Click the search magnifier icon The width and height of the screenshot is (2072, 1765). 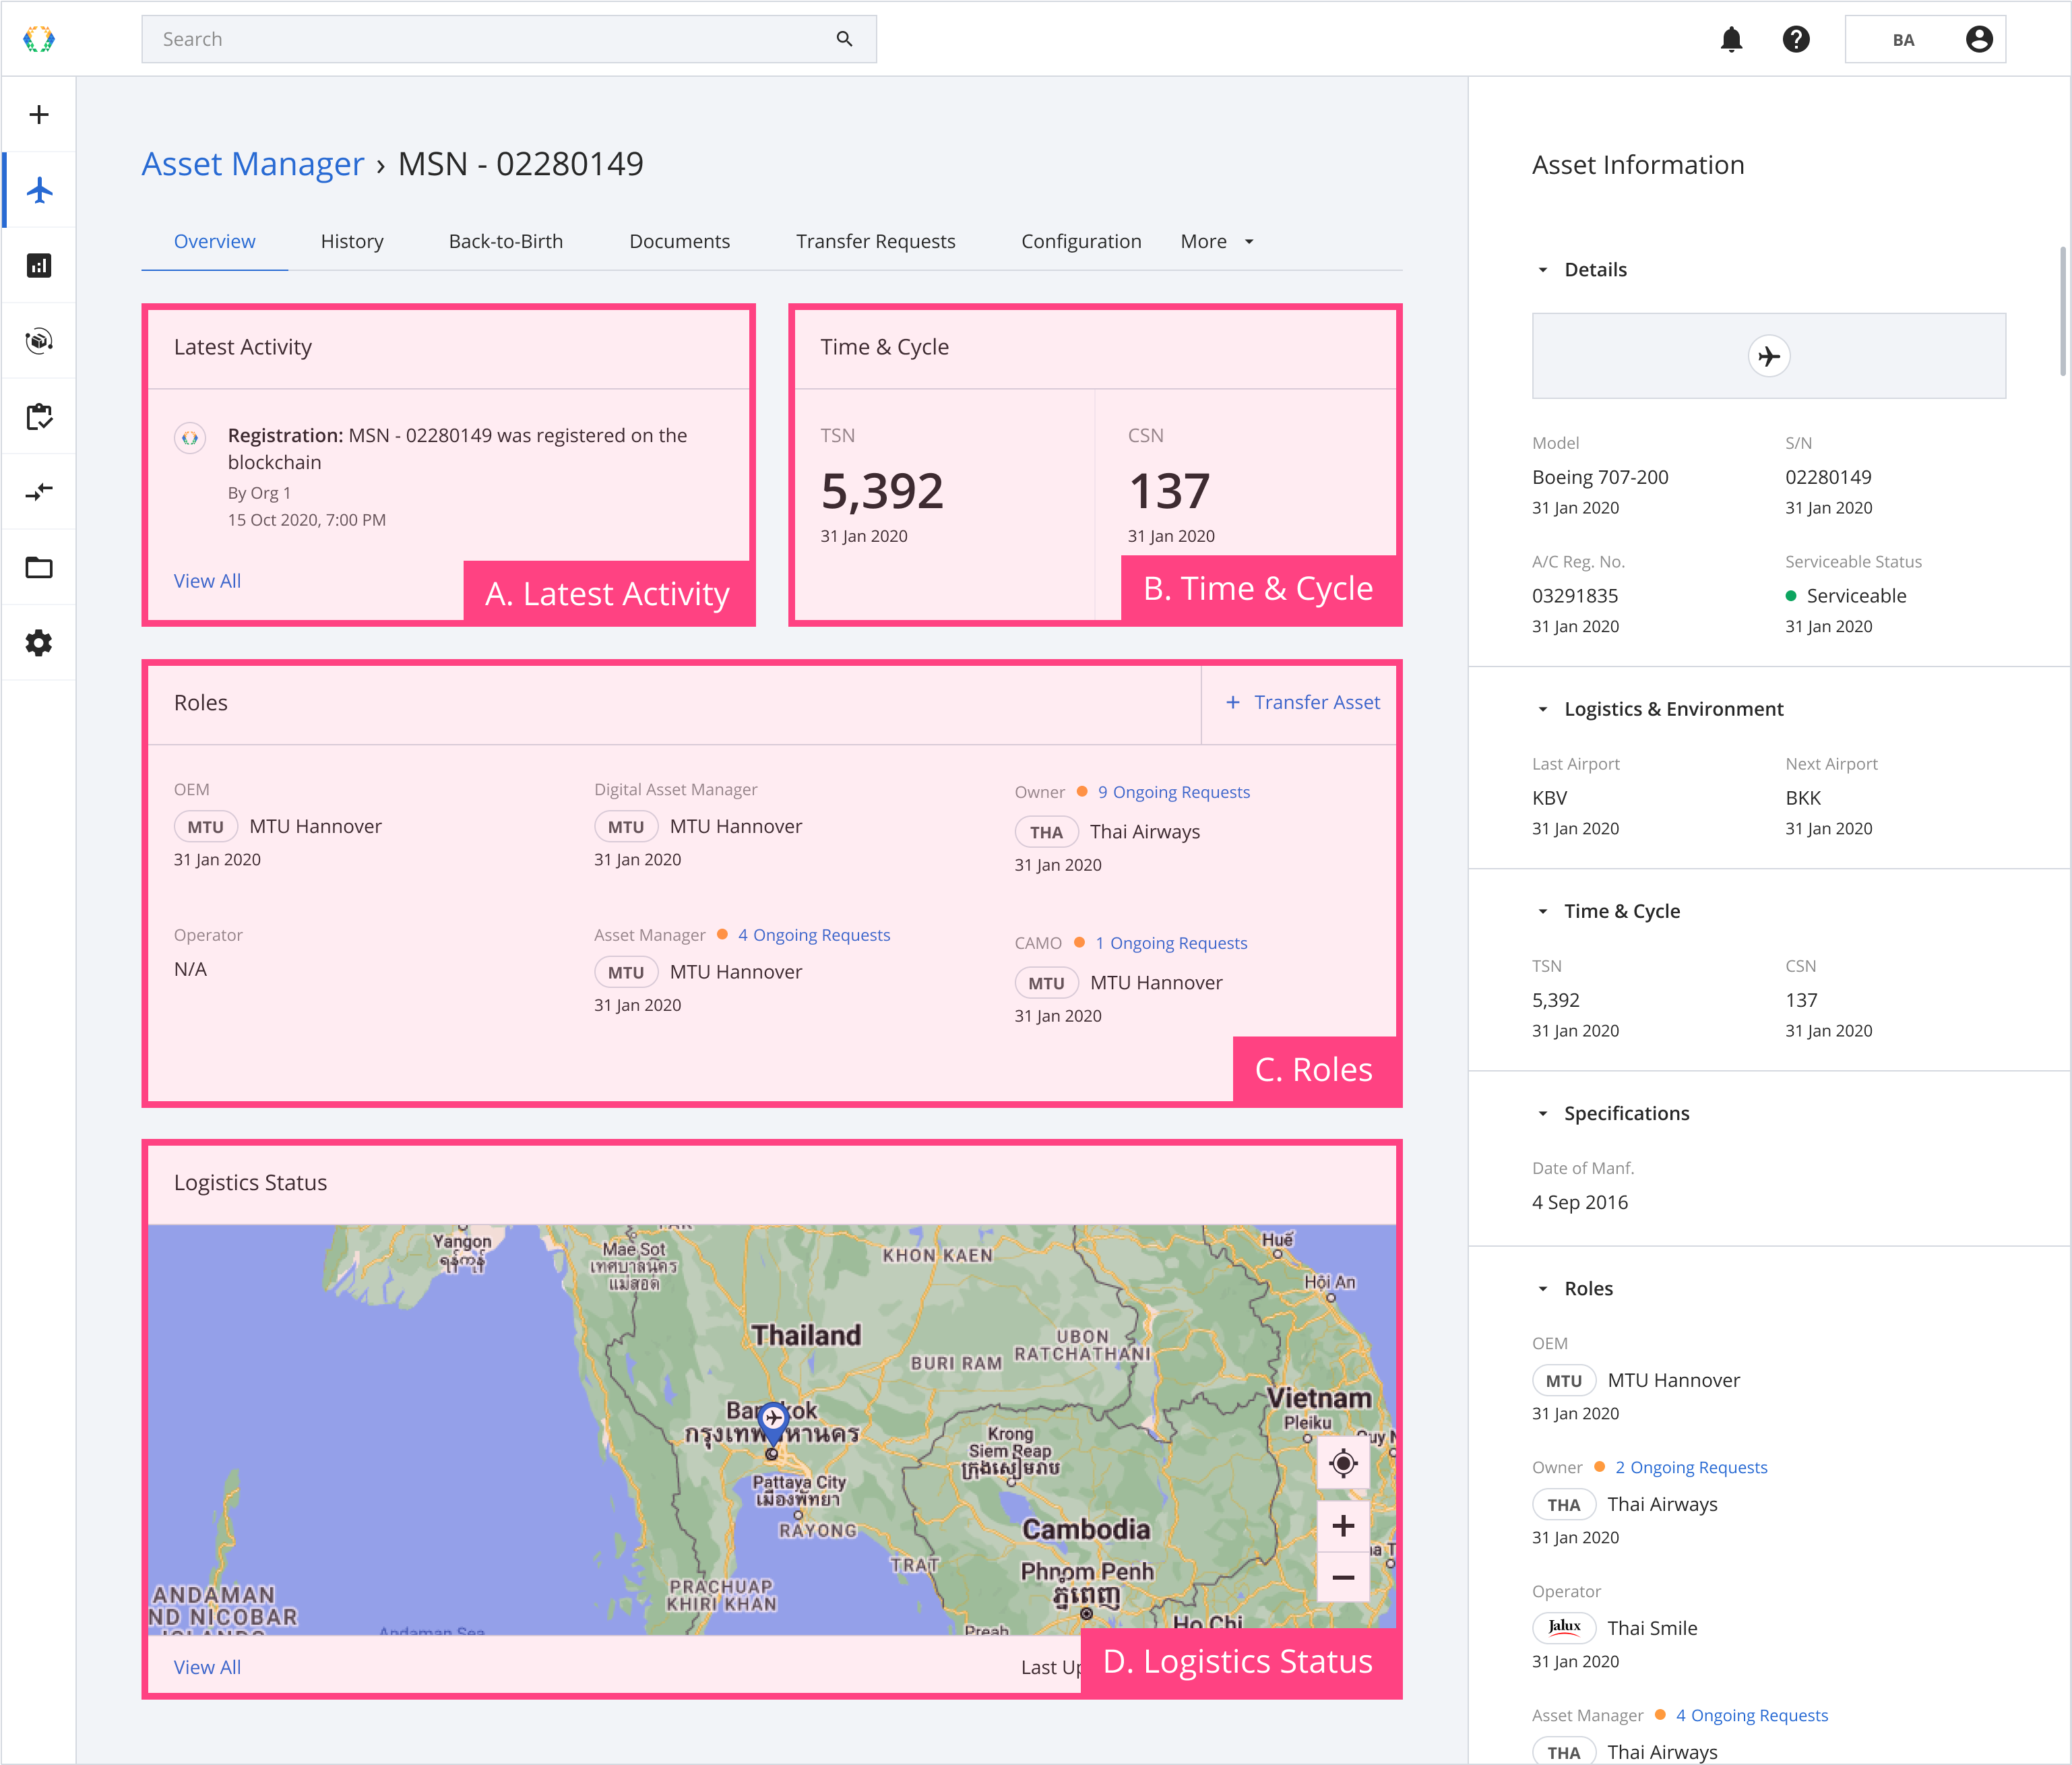pyautogui.click(x=844, y=39)
